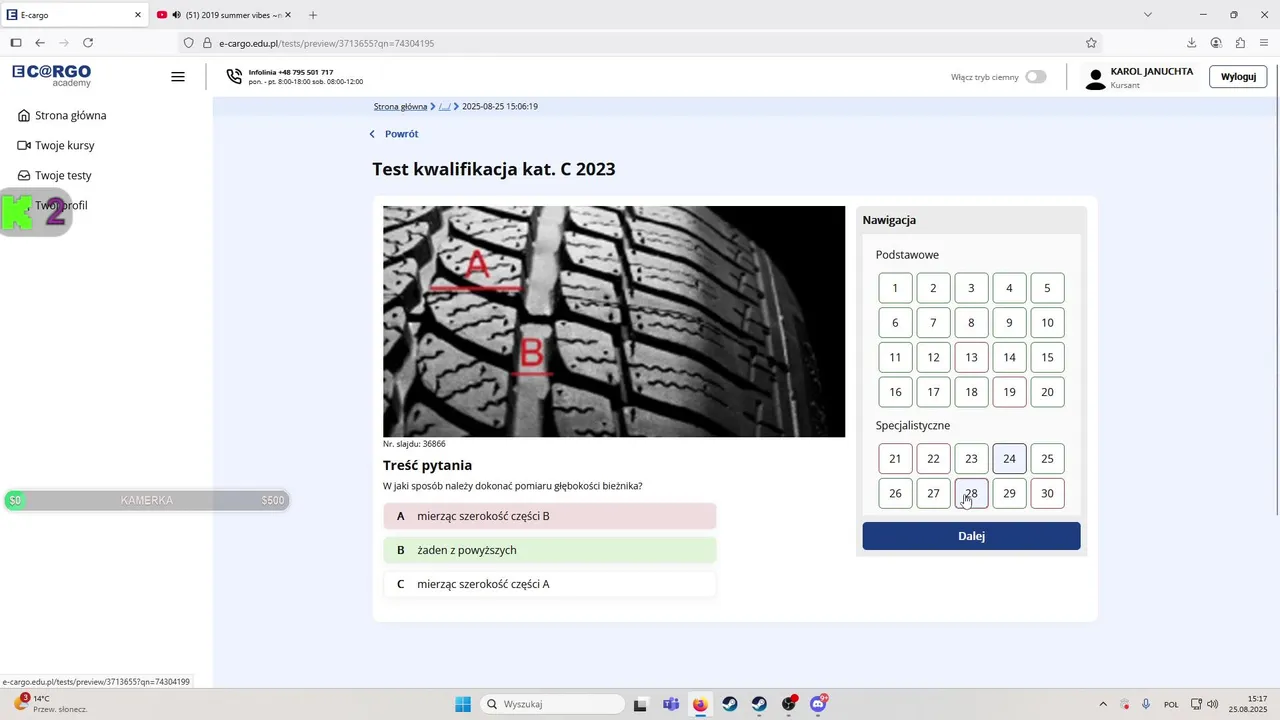The height and width of the screenshot is (720, 1280).
Task: Open Firefox application menu
Action: (1264, 43)
